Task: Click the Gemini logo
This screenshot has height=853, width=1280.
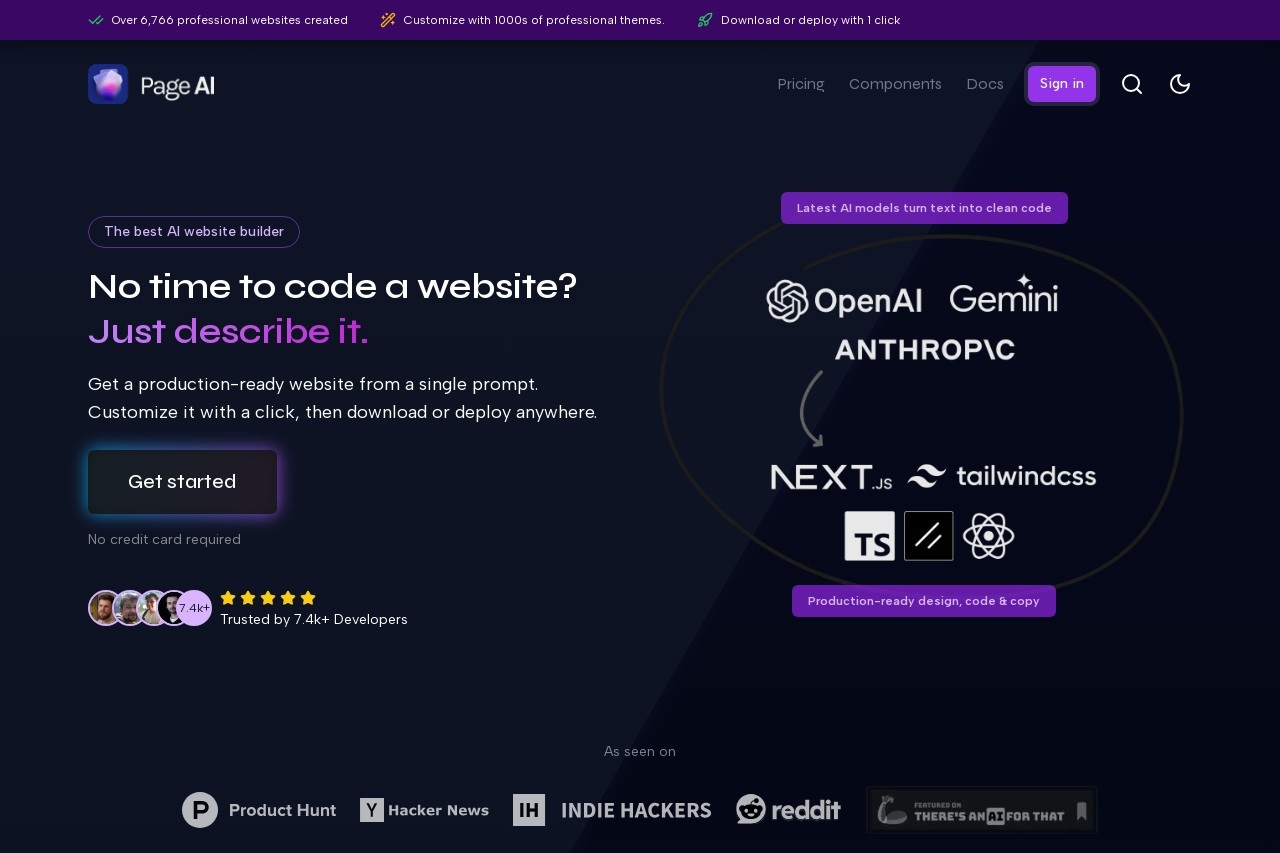Action: tap(1003, 295)
